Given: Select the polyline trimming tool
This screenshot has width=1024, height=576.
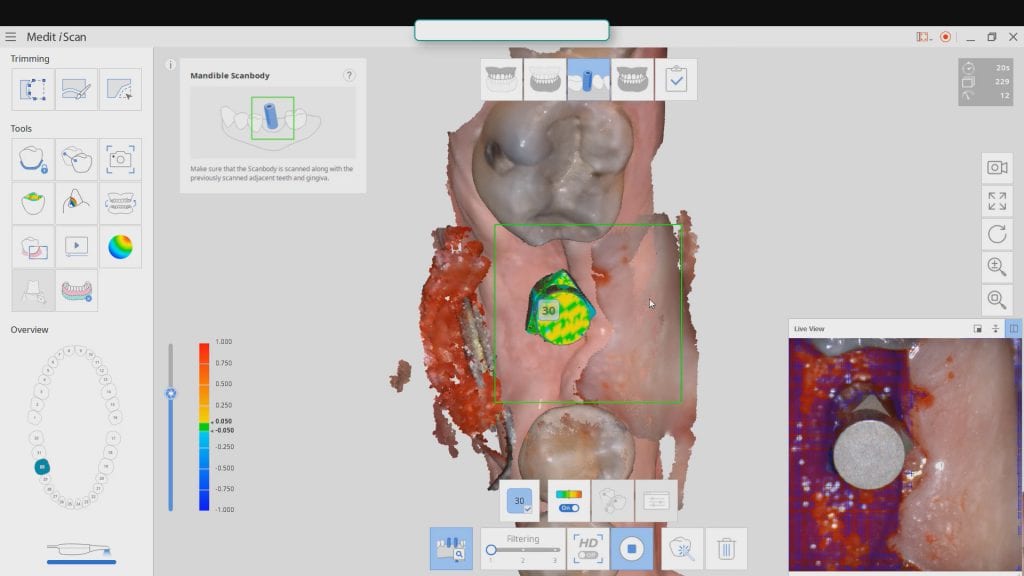Looking at the screenshot, I should point(122,89).
